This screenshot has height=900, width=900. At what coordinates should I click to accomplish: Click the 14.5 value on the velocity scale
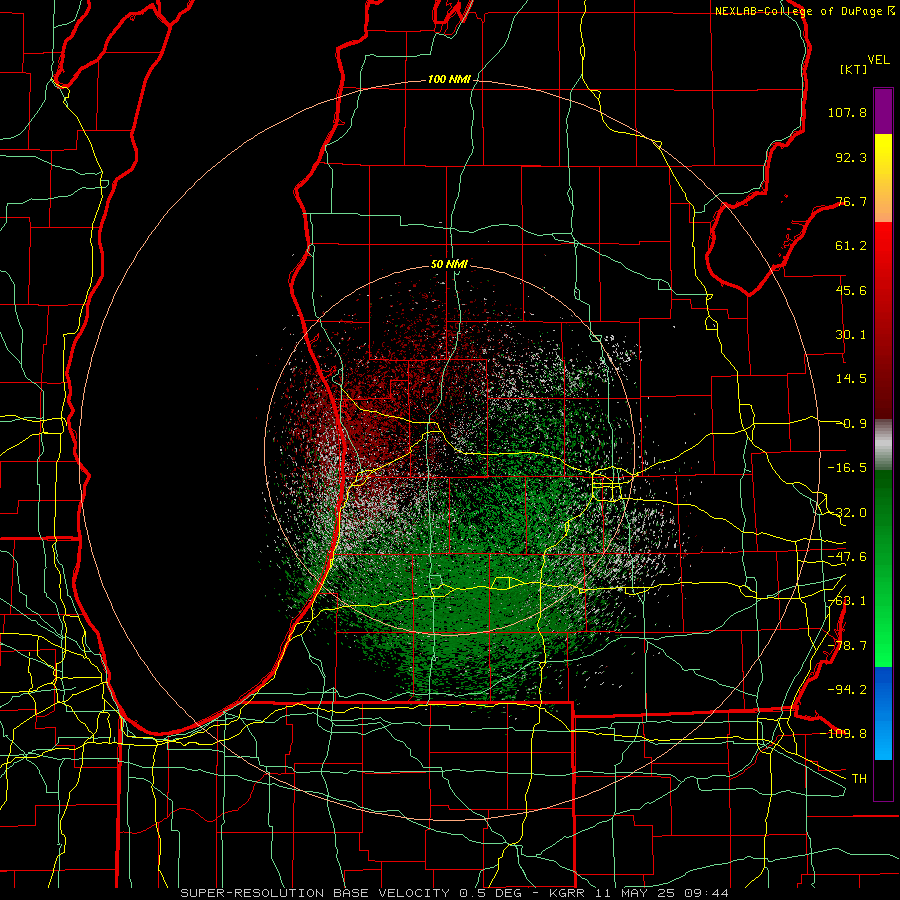pos(851,379)
